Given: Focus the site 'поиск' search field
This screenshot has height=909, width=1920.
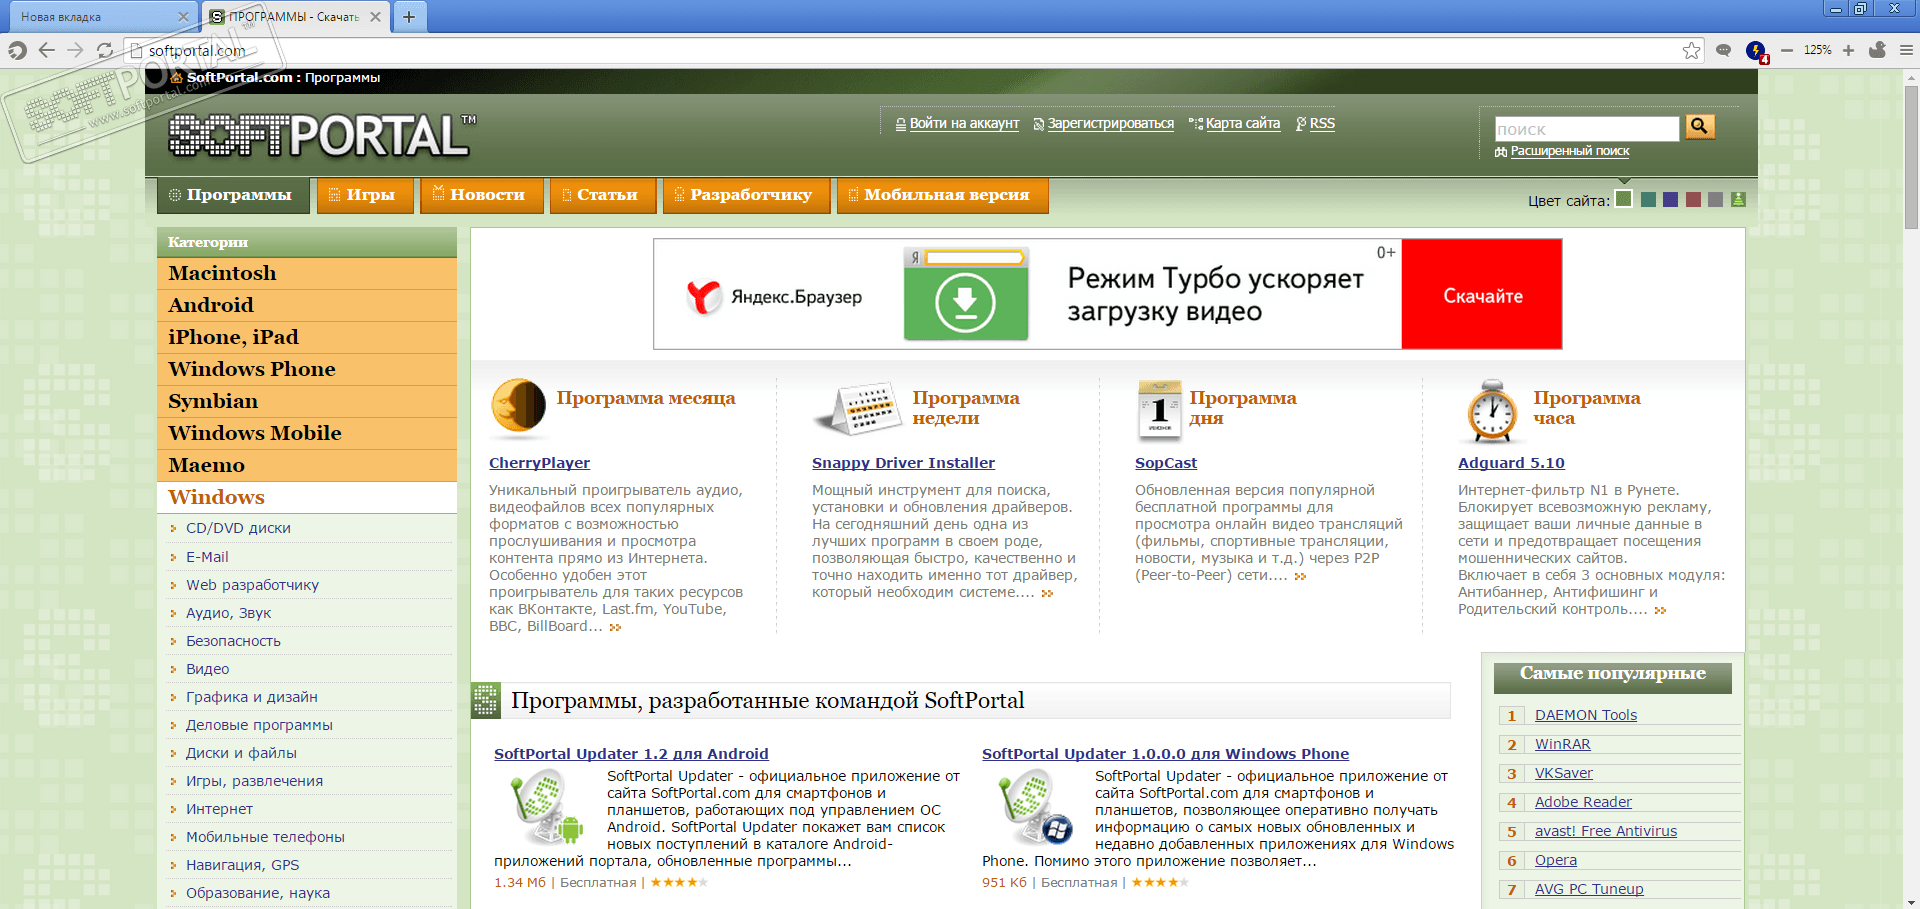Looking at the screenshot, I should point(1587,129).
